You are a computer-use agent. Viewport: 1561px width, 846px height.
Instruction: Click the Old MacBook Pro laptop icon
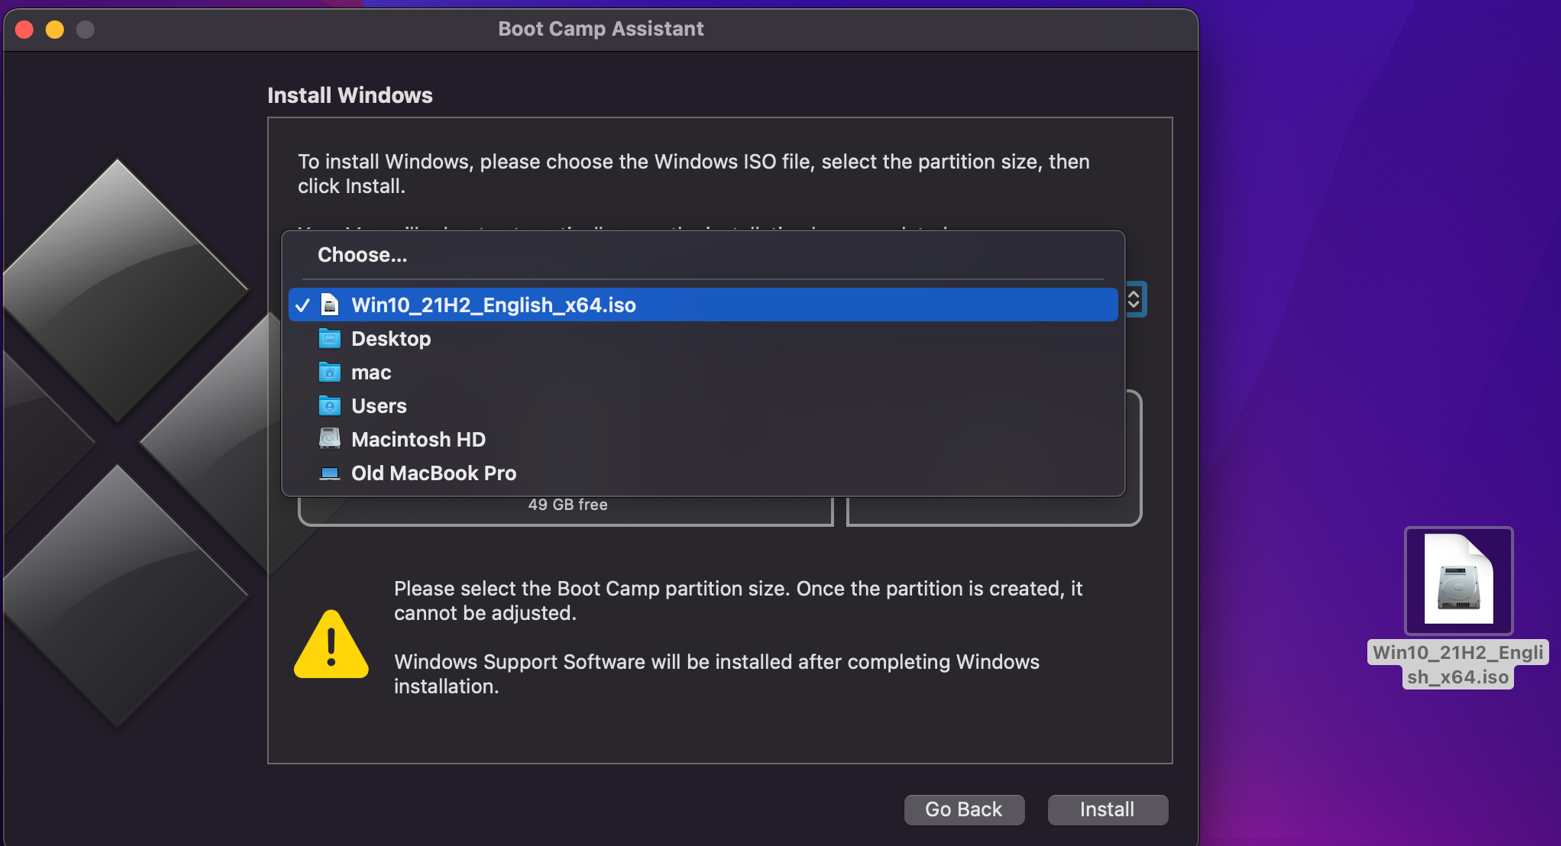pos(329,473)
